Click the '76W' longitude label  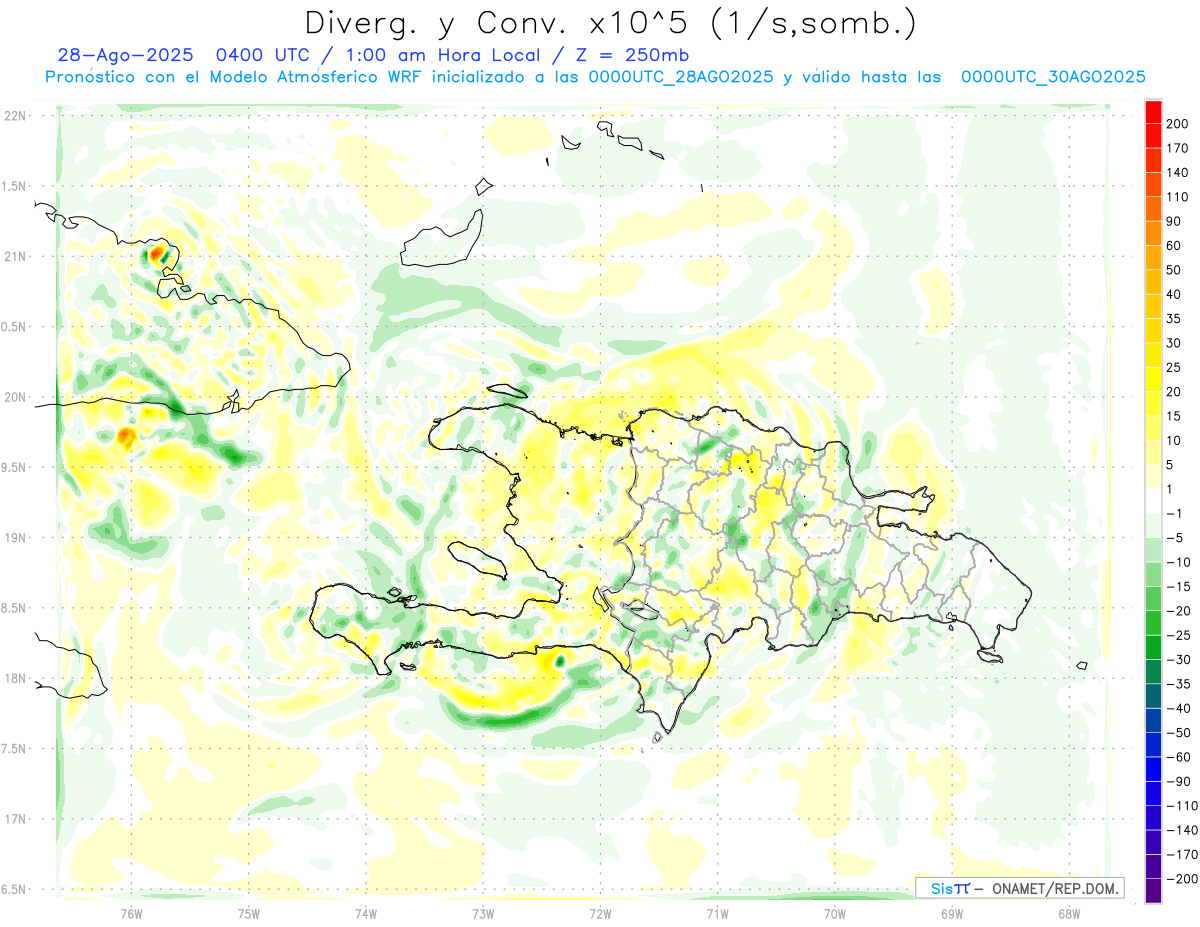tap(131, 912)
